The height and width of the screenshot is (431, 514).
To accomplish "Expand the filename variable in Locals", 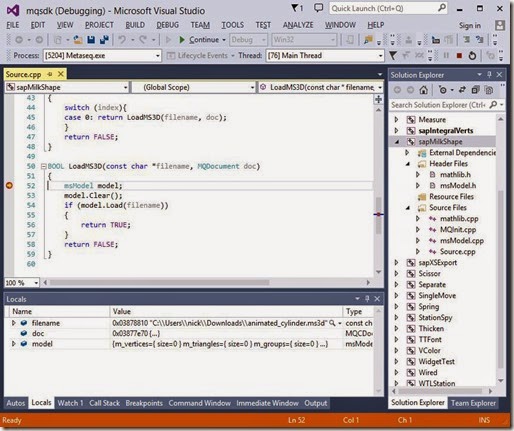I will click(14, 323).
